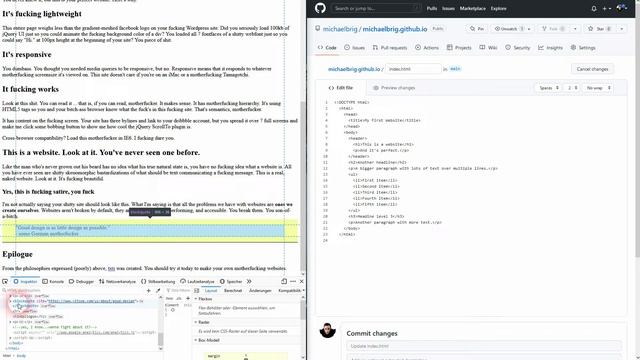Edit the index.html filename field
640x360 pixels.
pyautogui.click(x=413, y=69)
